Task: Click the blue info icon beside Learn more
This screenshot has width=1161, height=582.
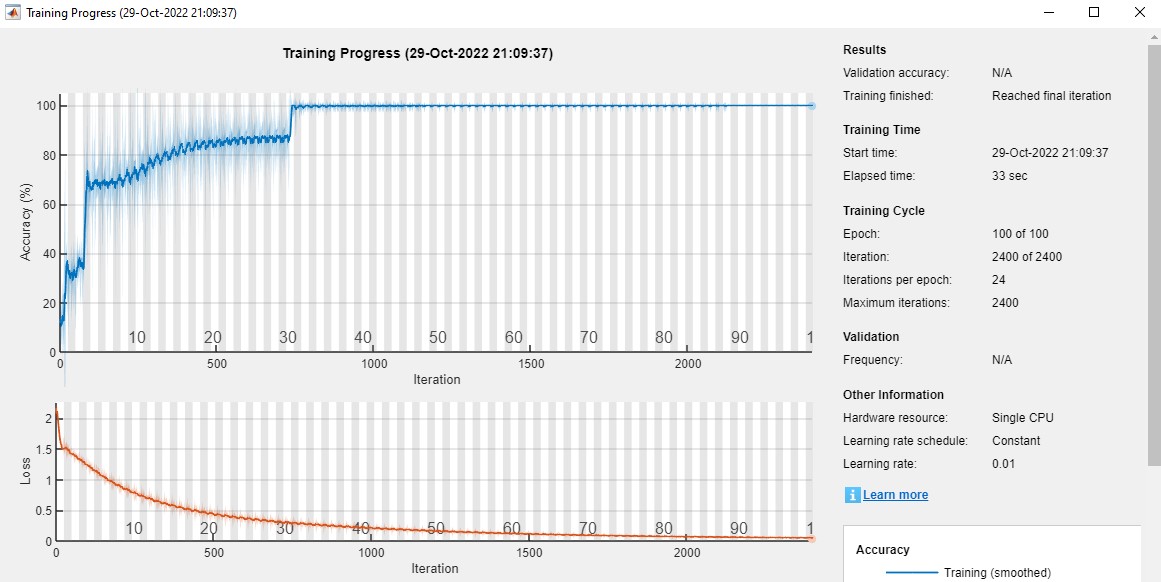Action: [x=852, y=495]
